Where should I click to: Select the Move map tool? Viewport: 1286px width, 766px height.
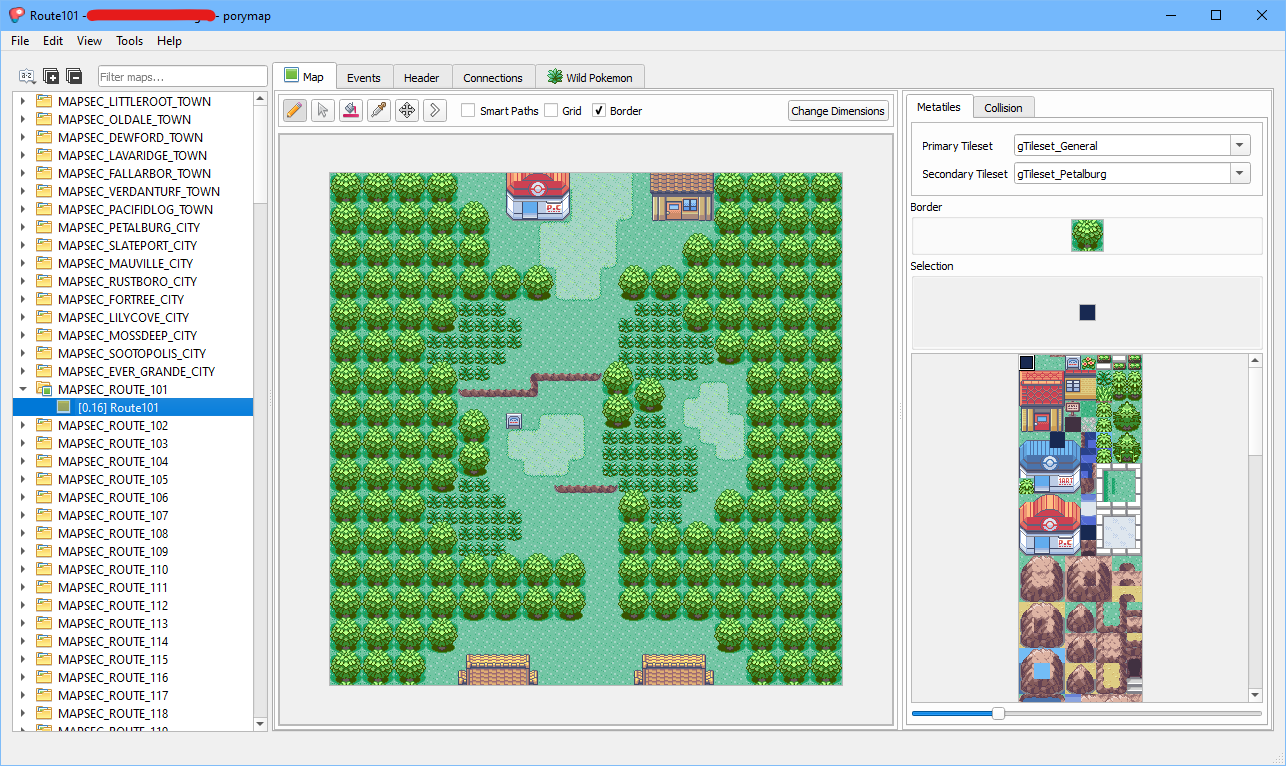pos(407,110)
